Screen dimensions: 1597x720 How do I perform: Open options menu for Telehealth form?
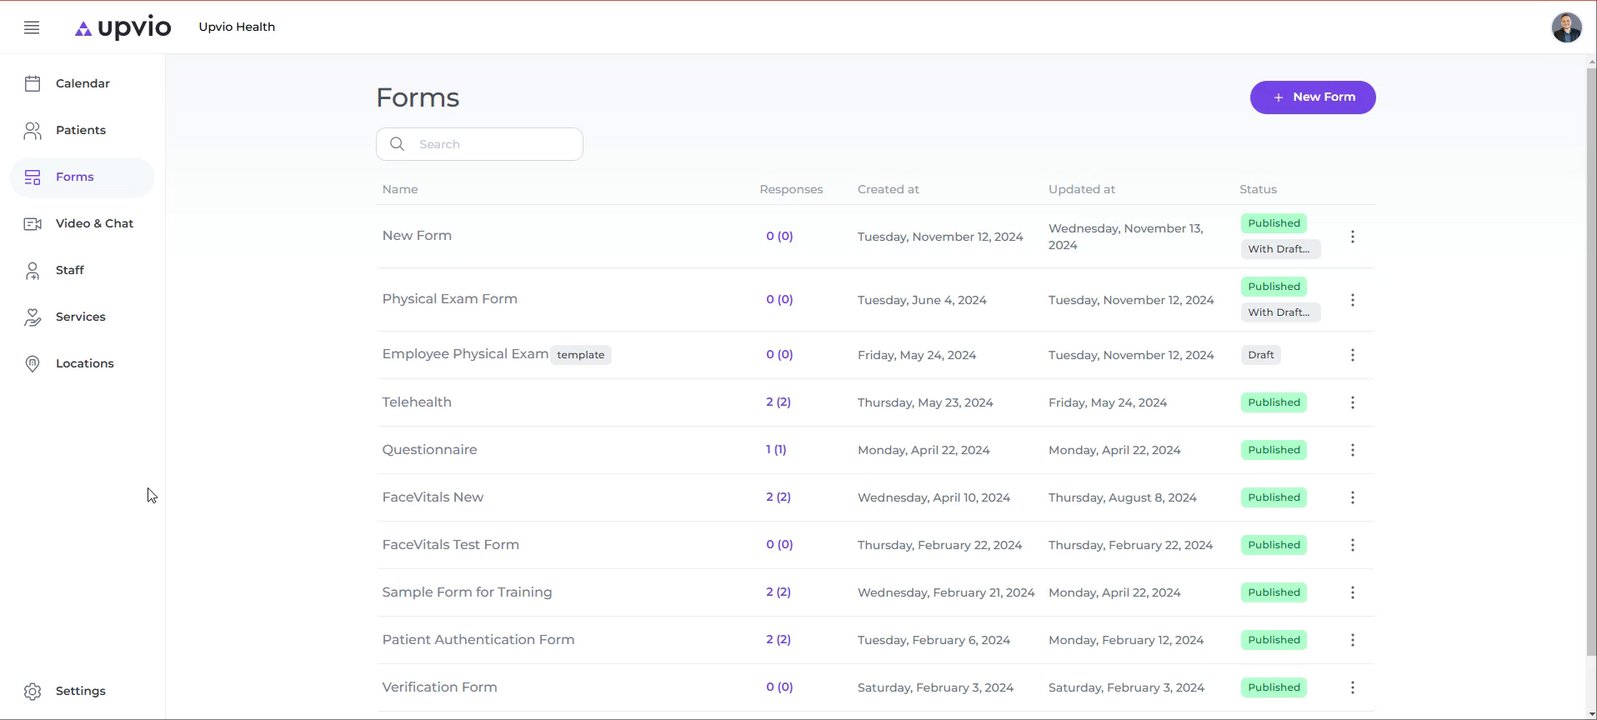pyautogui.click(x=1352, y=403)
